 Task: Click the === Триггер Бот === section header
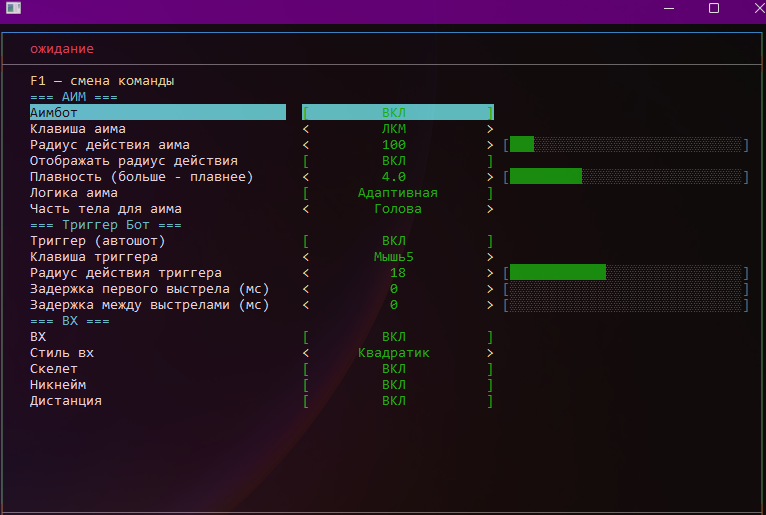(x=106, y=225)
